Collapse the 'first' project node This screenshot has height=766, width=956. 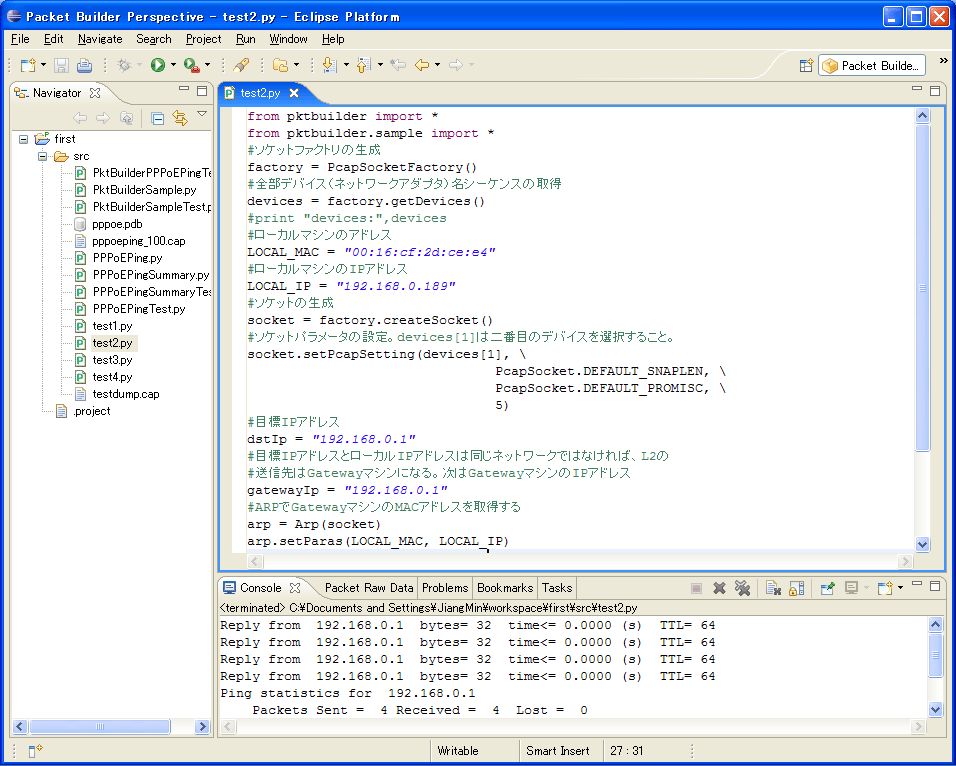23,139
